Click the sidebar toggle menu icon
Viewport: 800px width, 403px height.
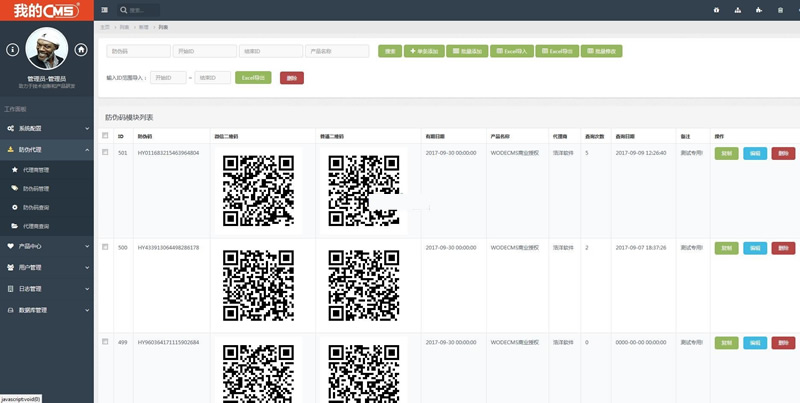(105, 10)
